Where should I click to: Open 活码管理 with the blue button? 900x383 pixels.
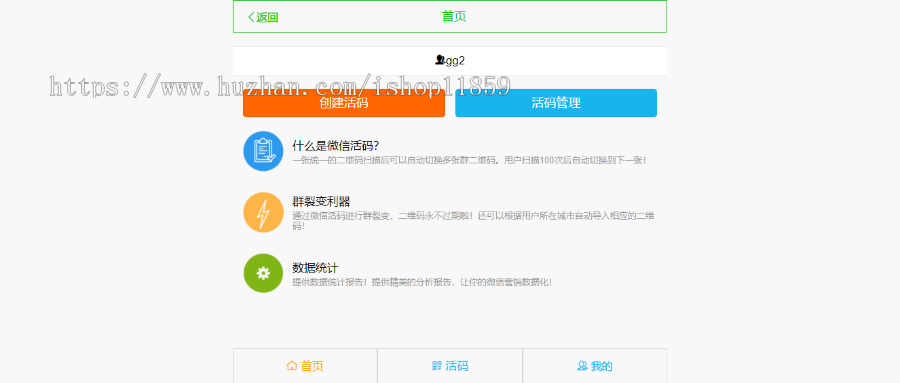pyautogui.click(x=556, y=103)
